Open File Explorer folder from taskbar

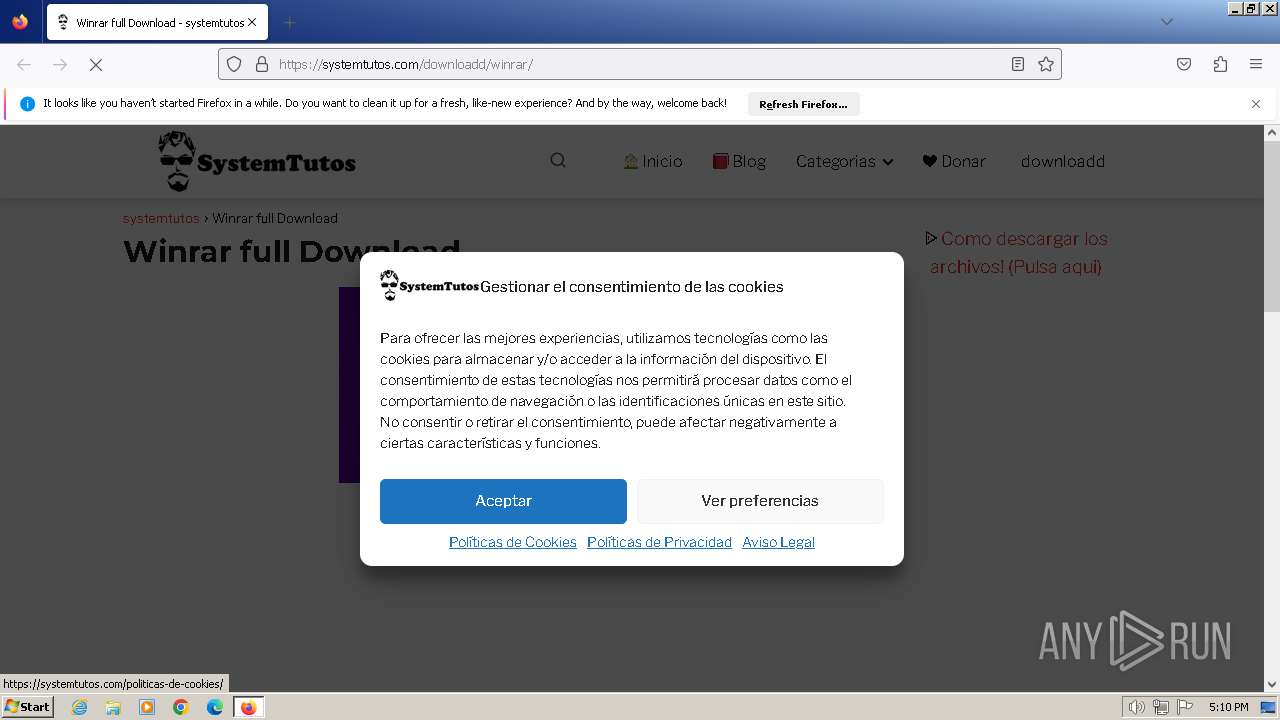(113, 707)
